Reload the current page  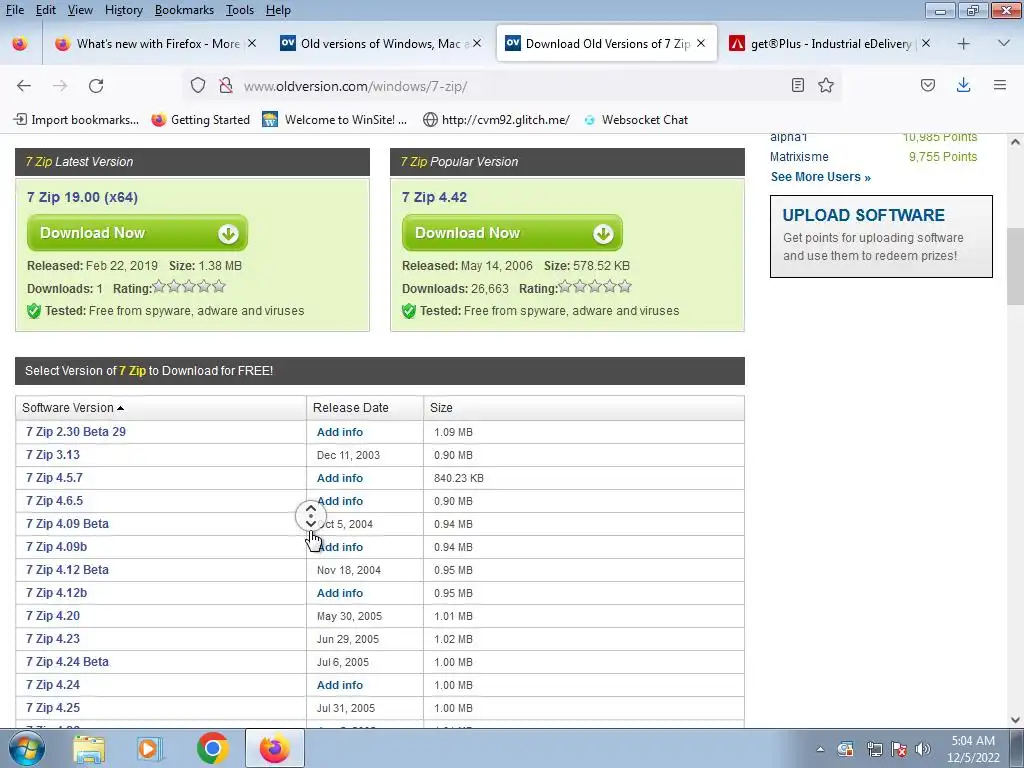(x=96, y=86)
